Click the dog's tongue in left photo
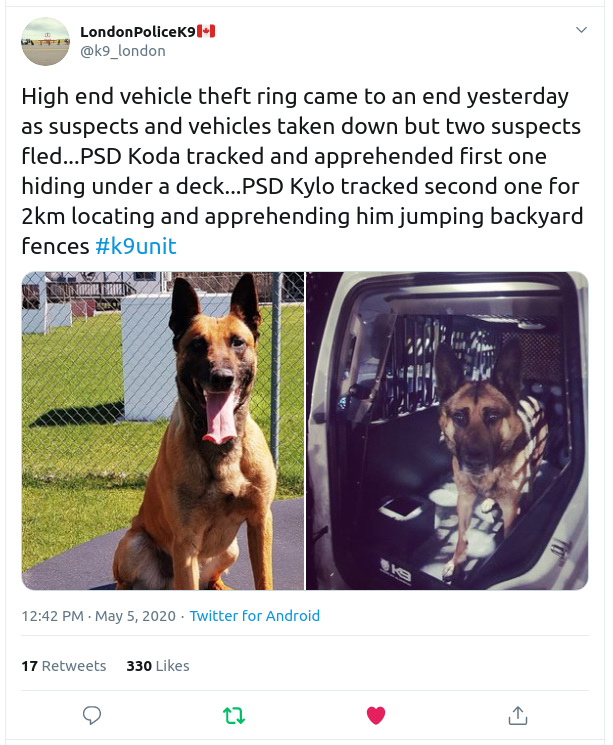The image size is (613, 745). pyautogui.click(x=219, y=417)
